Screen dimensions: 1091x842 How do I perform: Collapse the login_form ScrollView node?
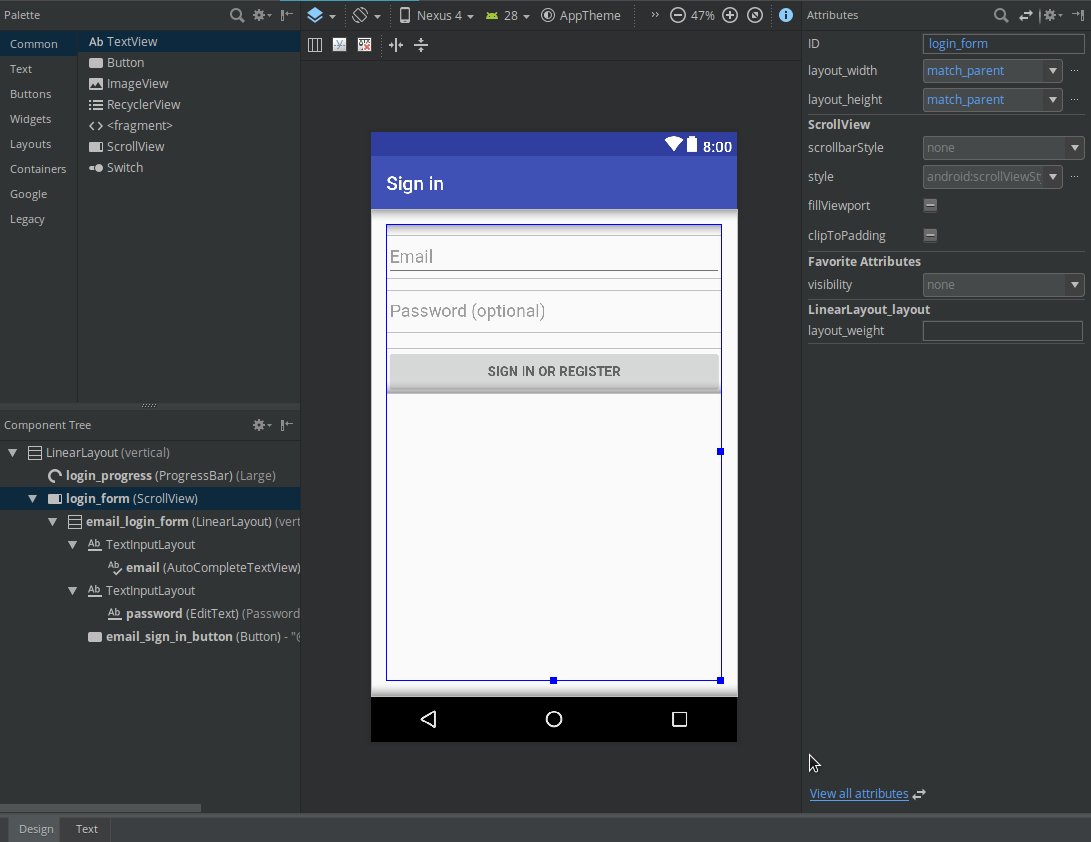[33, 498]
